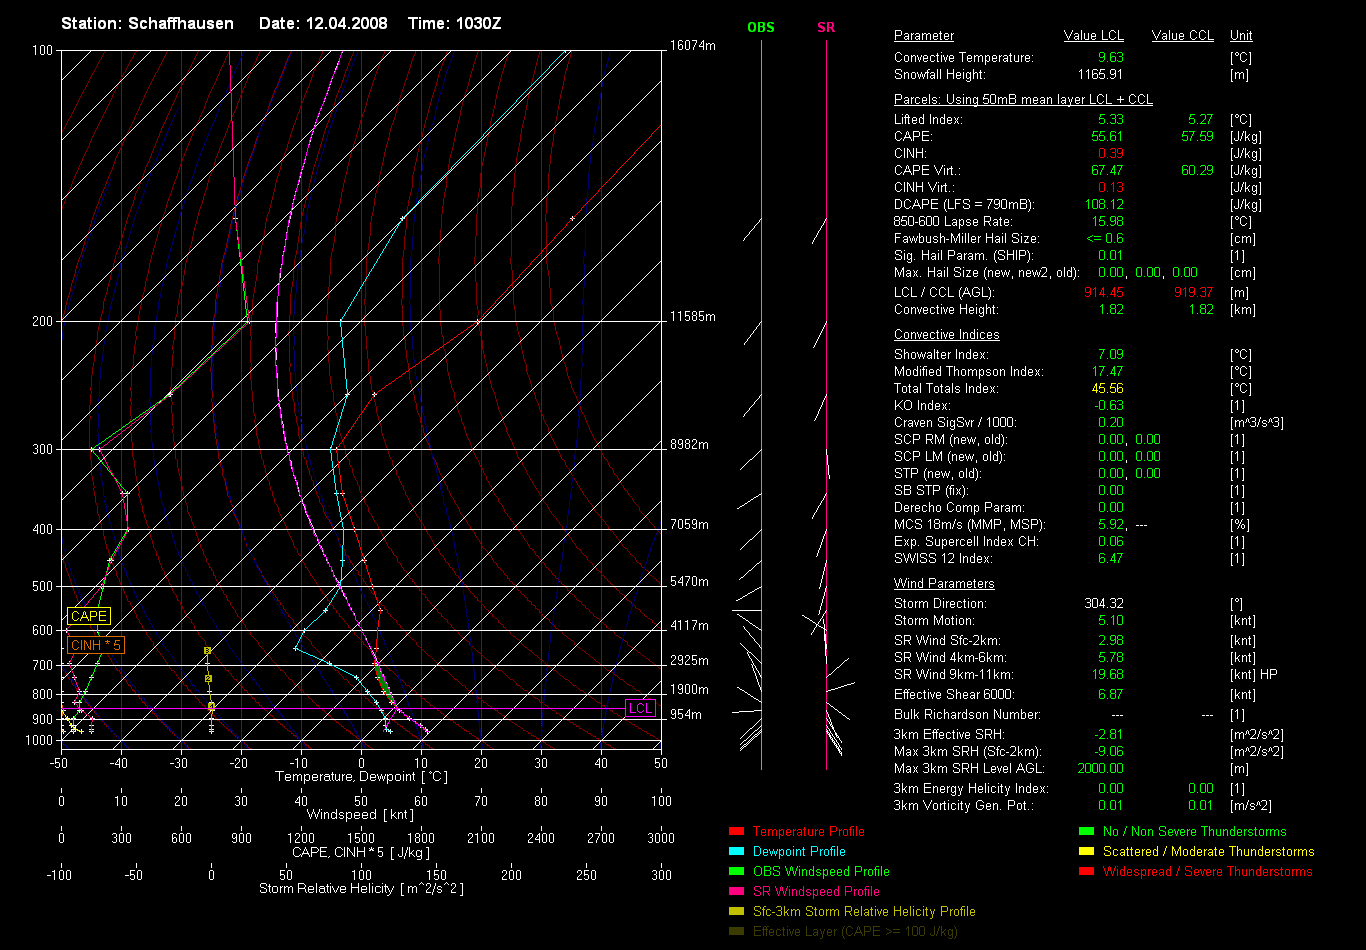Click the green OBS wind column header

pyautogui.click(x=761, y=28)
